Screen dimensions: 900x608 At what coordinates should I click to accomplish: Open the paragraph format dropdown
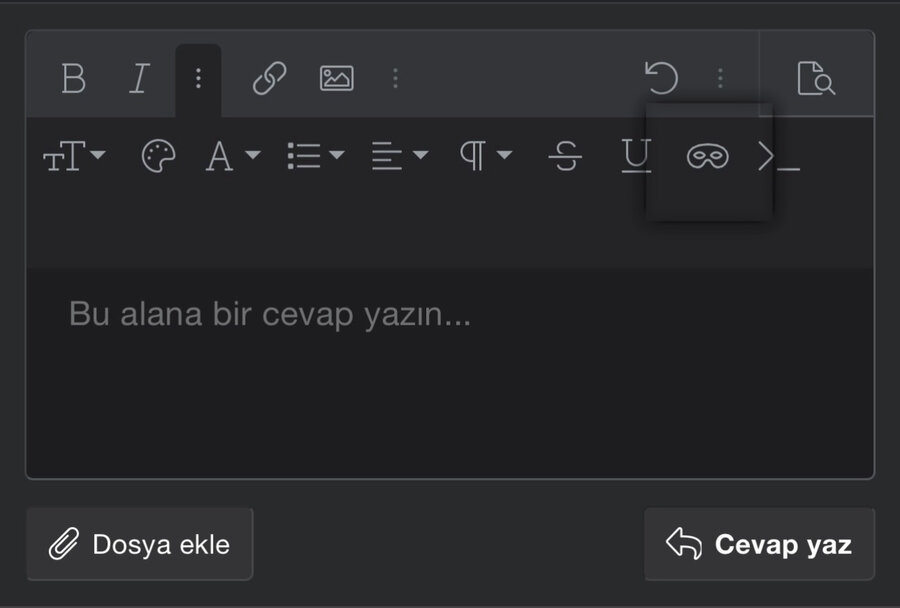(x=485, y=156)
